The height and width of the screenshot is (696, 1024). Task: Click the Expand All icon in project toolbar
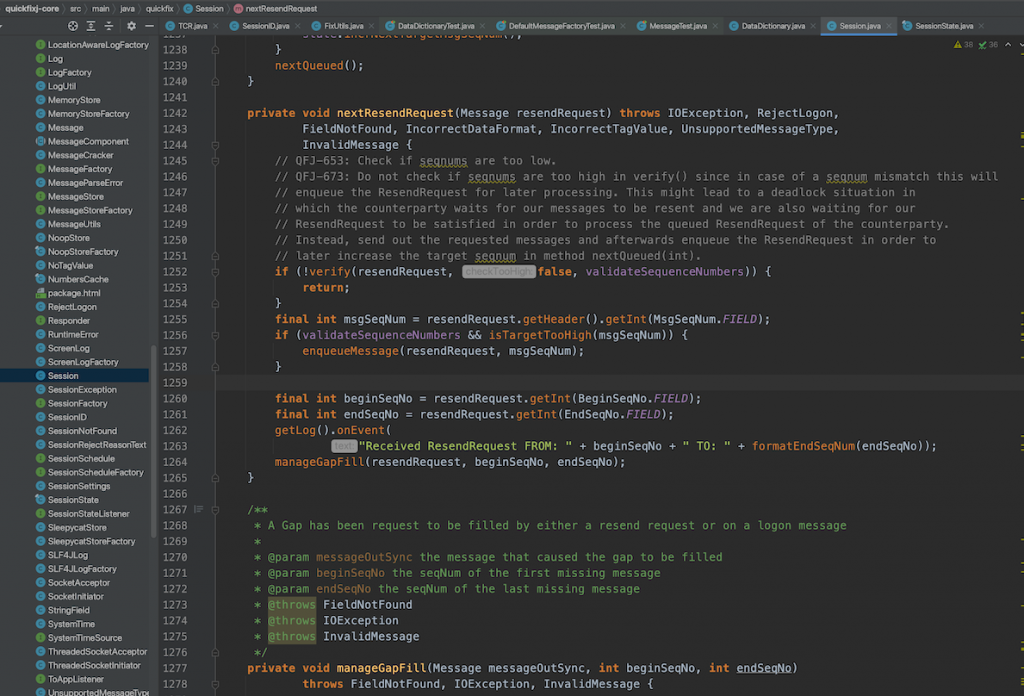(91, 26)
